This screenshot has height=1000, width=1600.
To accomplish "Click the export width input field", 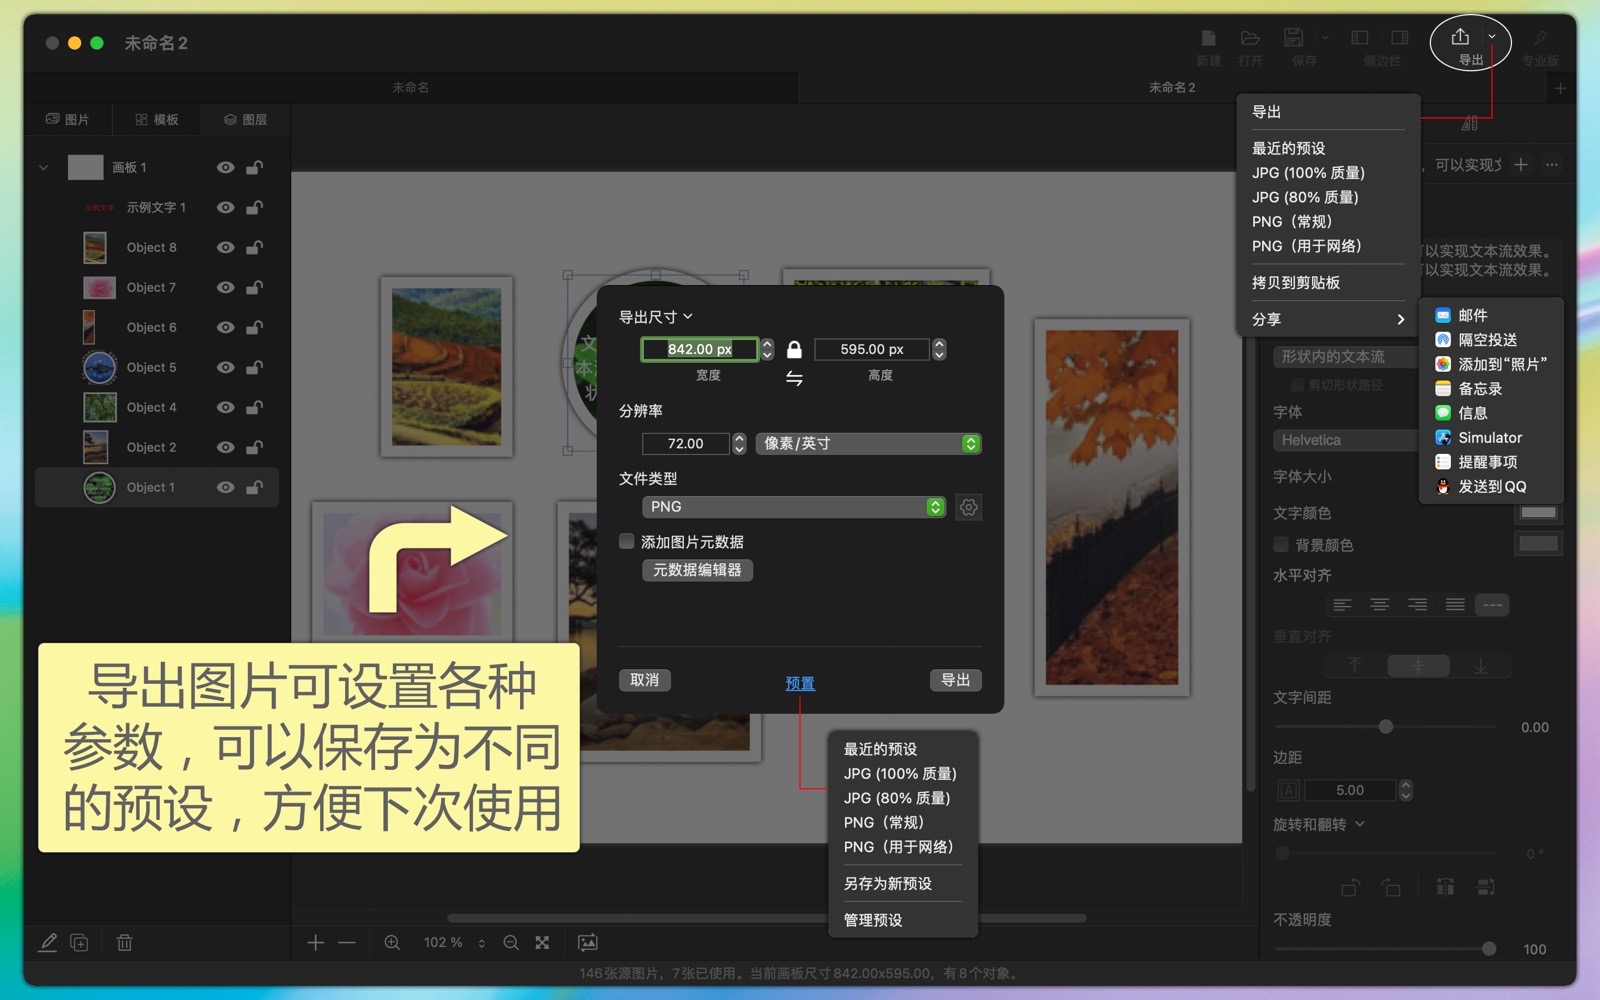I will click(699, 349).
